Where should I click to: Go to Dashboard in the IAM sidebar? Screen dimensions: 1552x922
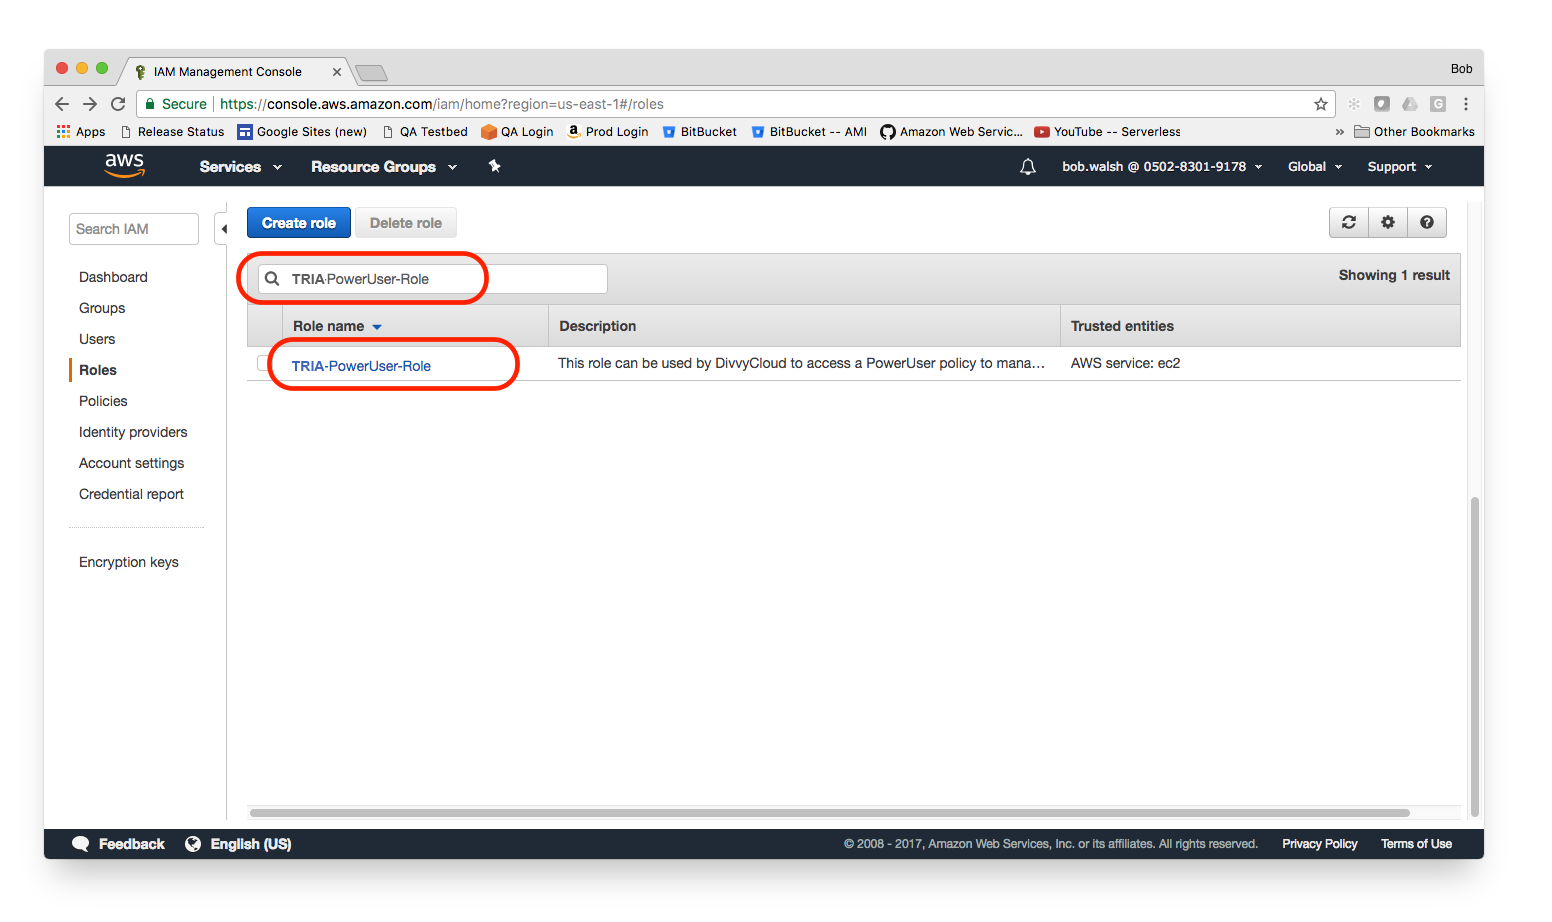tap(113, 277)
